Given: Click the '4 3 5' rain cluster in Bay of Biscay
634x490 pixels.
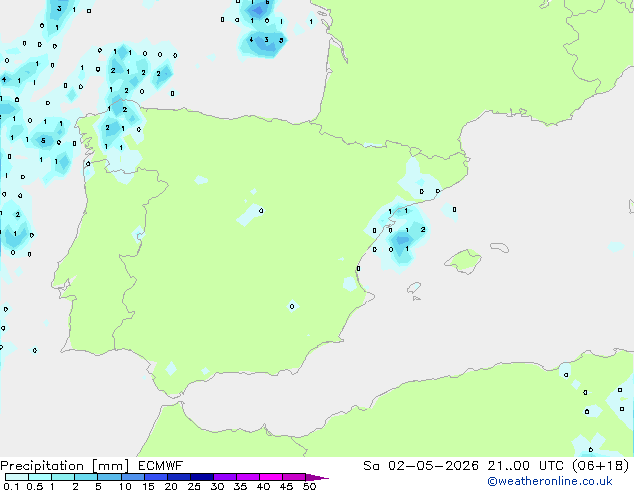Looking at the screenshot, I should point(266,40).
